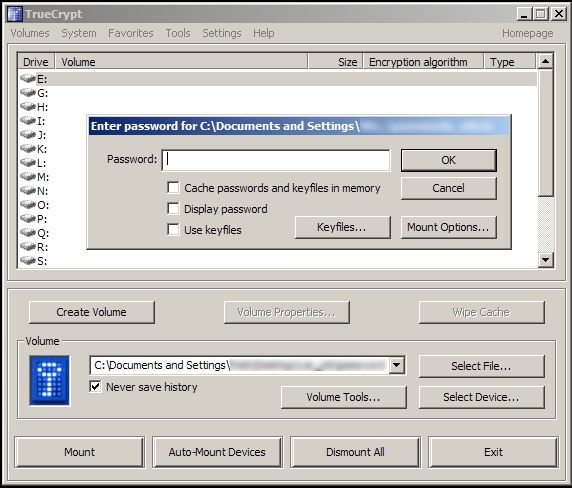Click the E: drive icon
Viewport: 572px width, 488px height.
pyautogui.click(x=28, y=78)
